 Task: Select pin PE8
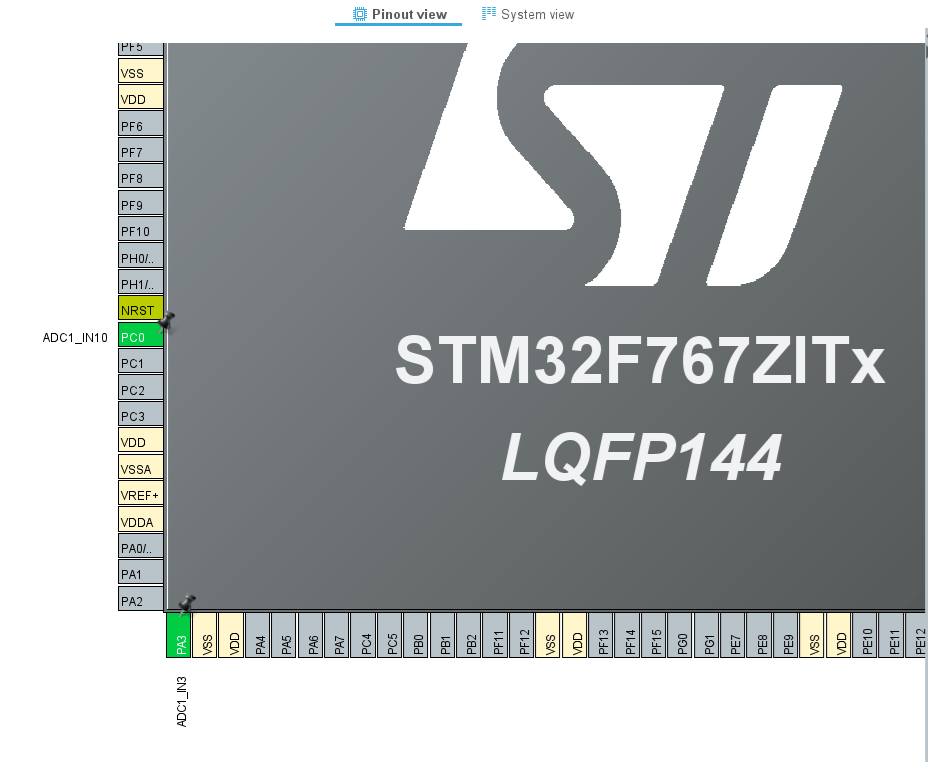click(x=759, y=635)
